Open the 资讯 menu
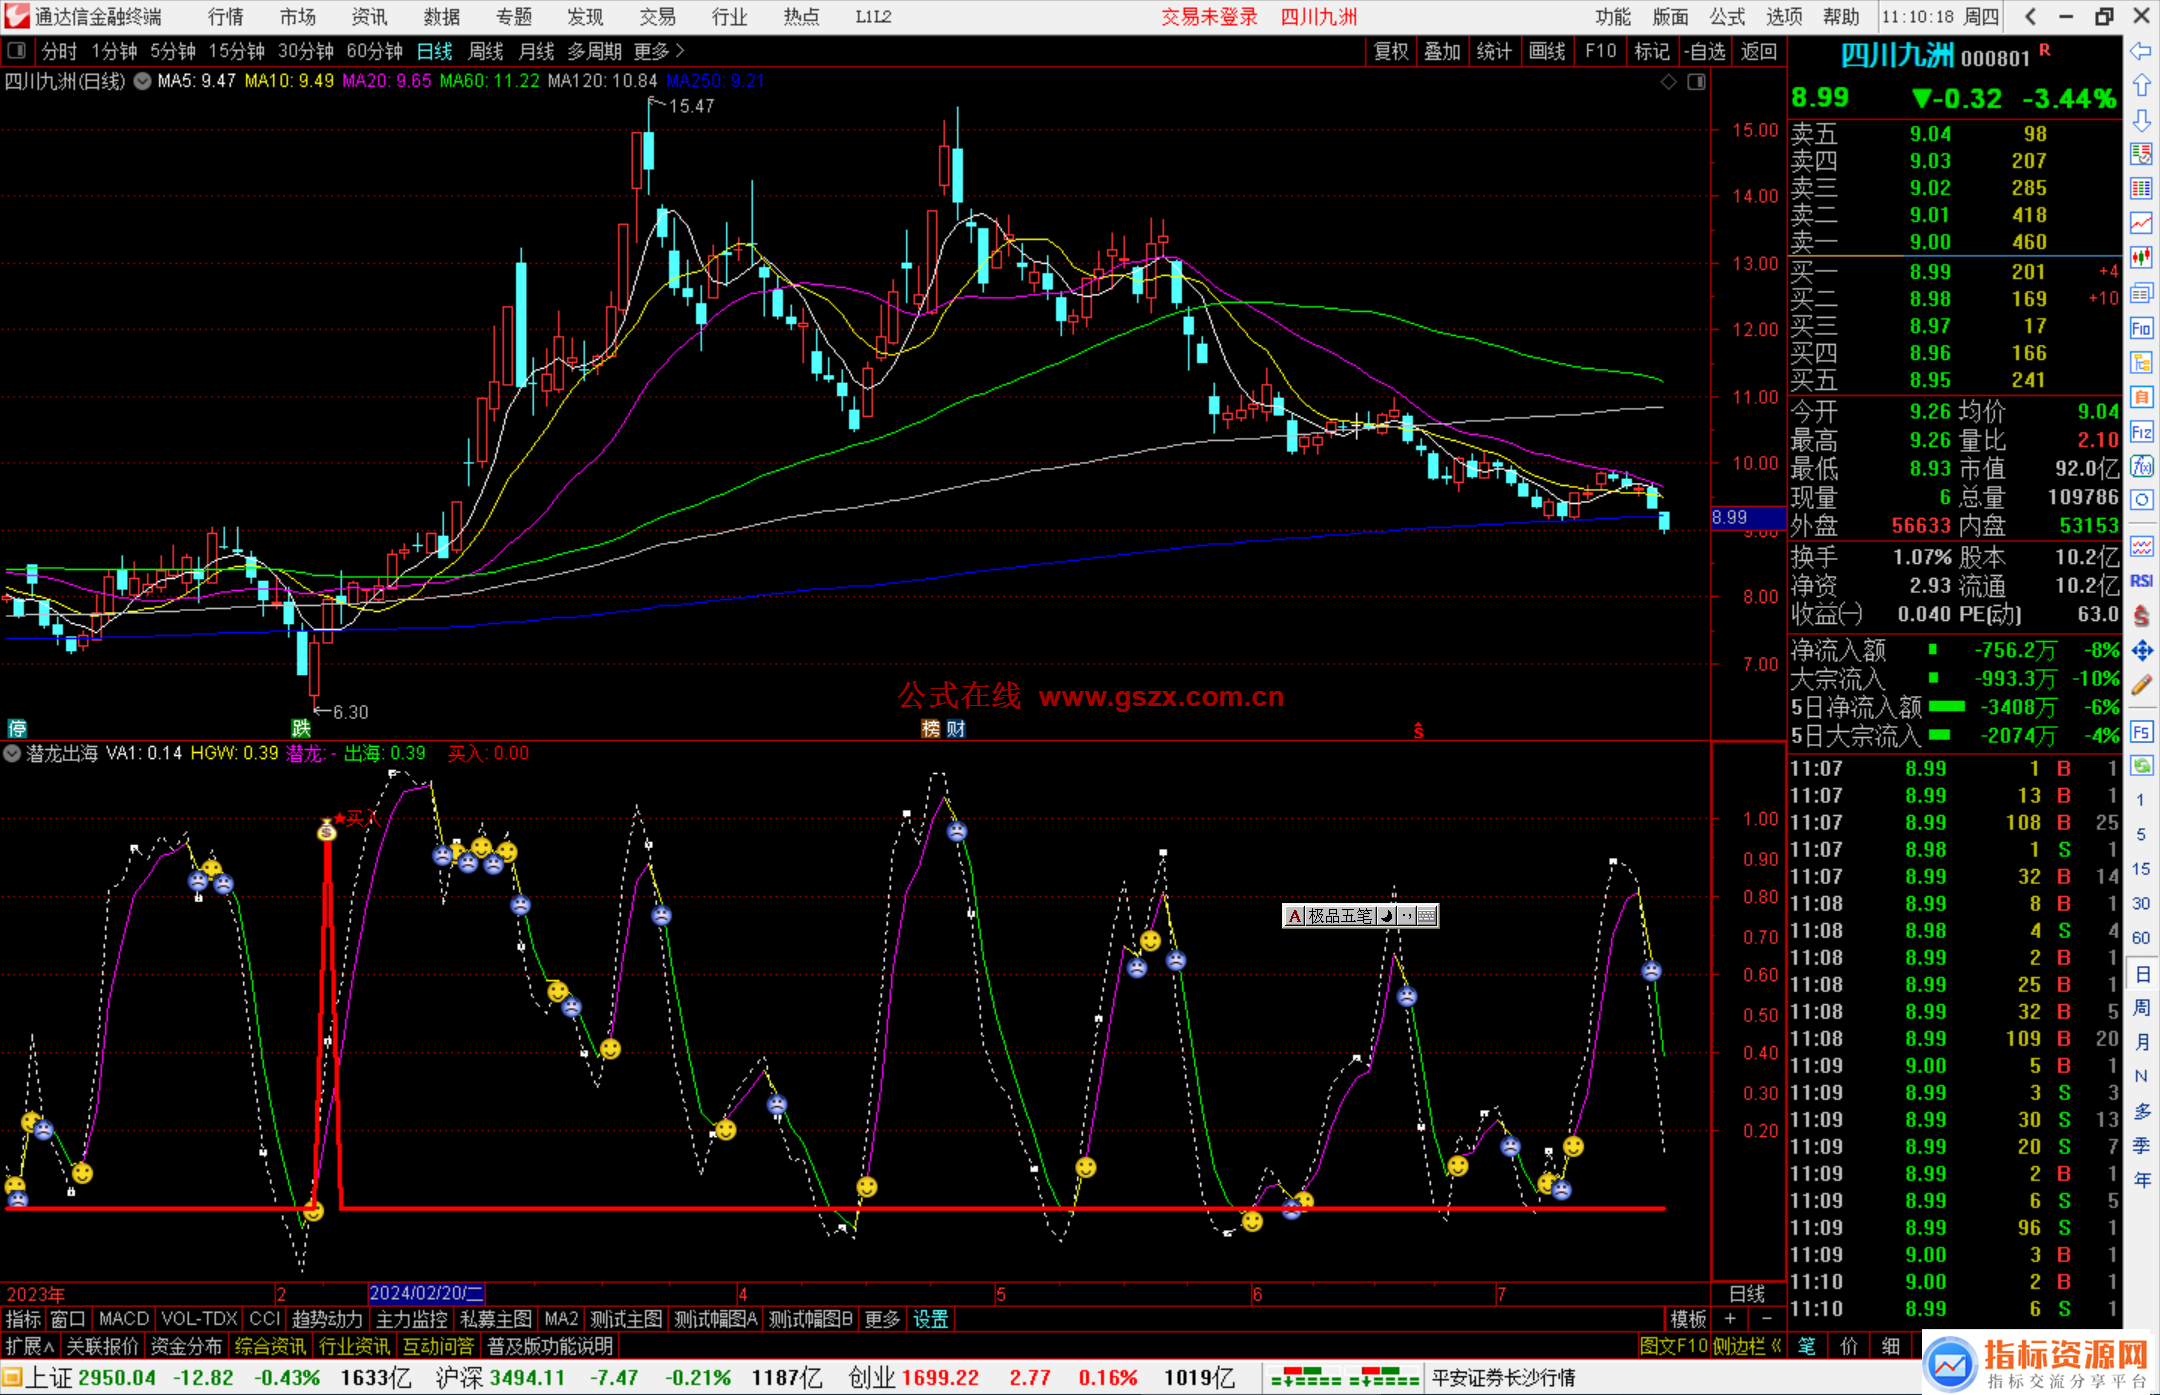Image resolution: width=2160 pixels, height=1395 pixels. pyautogui.click(x=369, y=17)
